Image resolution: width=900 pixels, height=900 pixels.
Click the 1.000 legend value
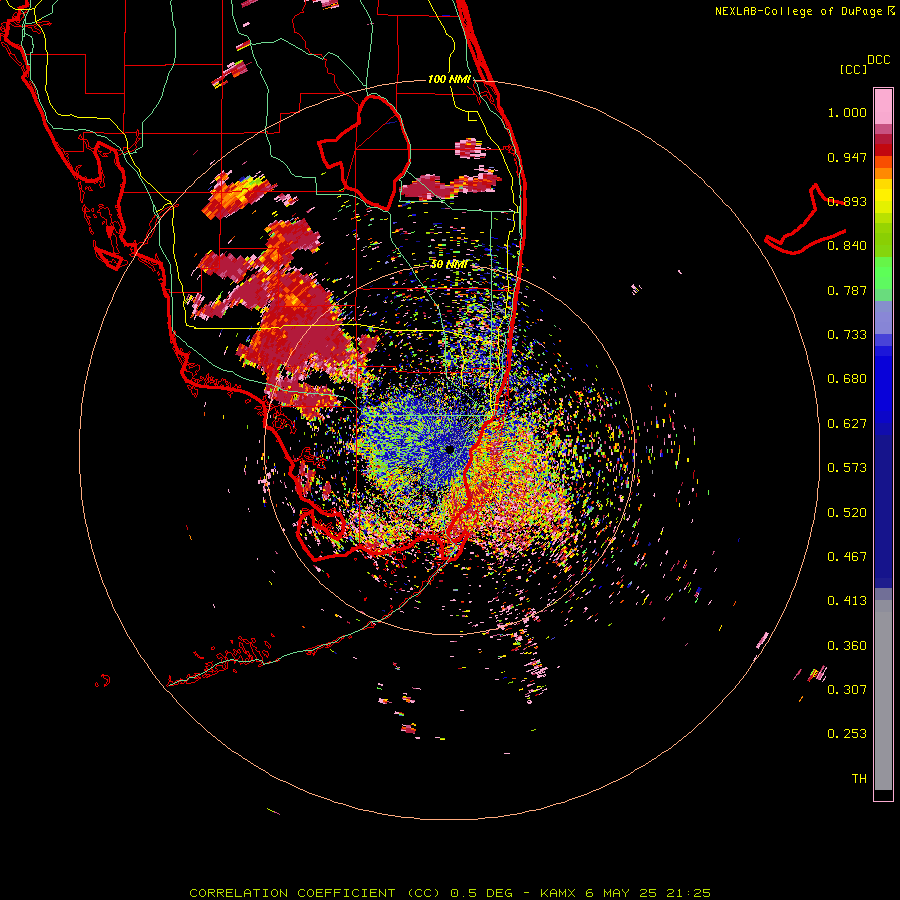(x=847, y=112)
